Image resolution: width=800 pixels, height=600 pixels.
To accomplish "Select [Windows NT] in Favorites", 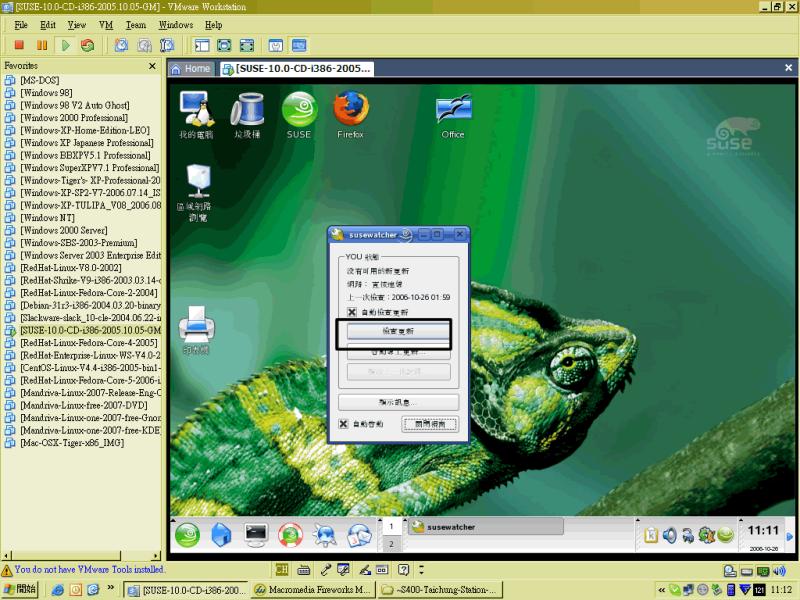I will [x=47, y=218].
